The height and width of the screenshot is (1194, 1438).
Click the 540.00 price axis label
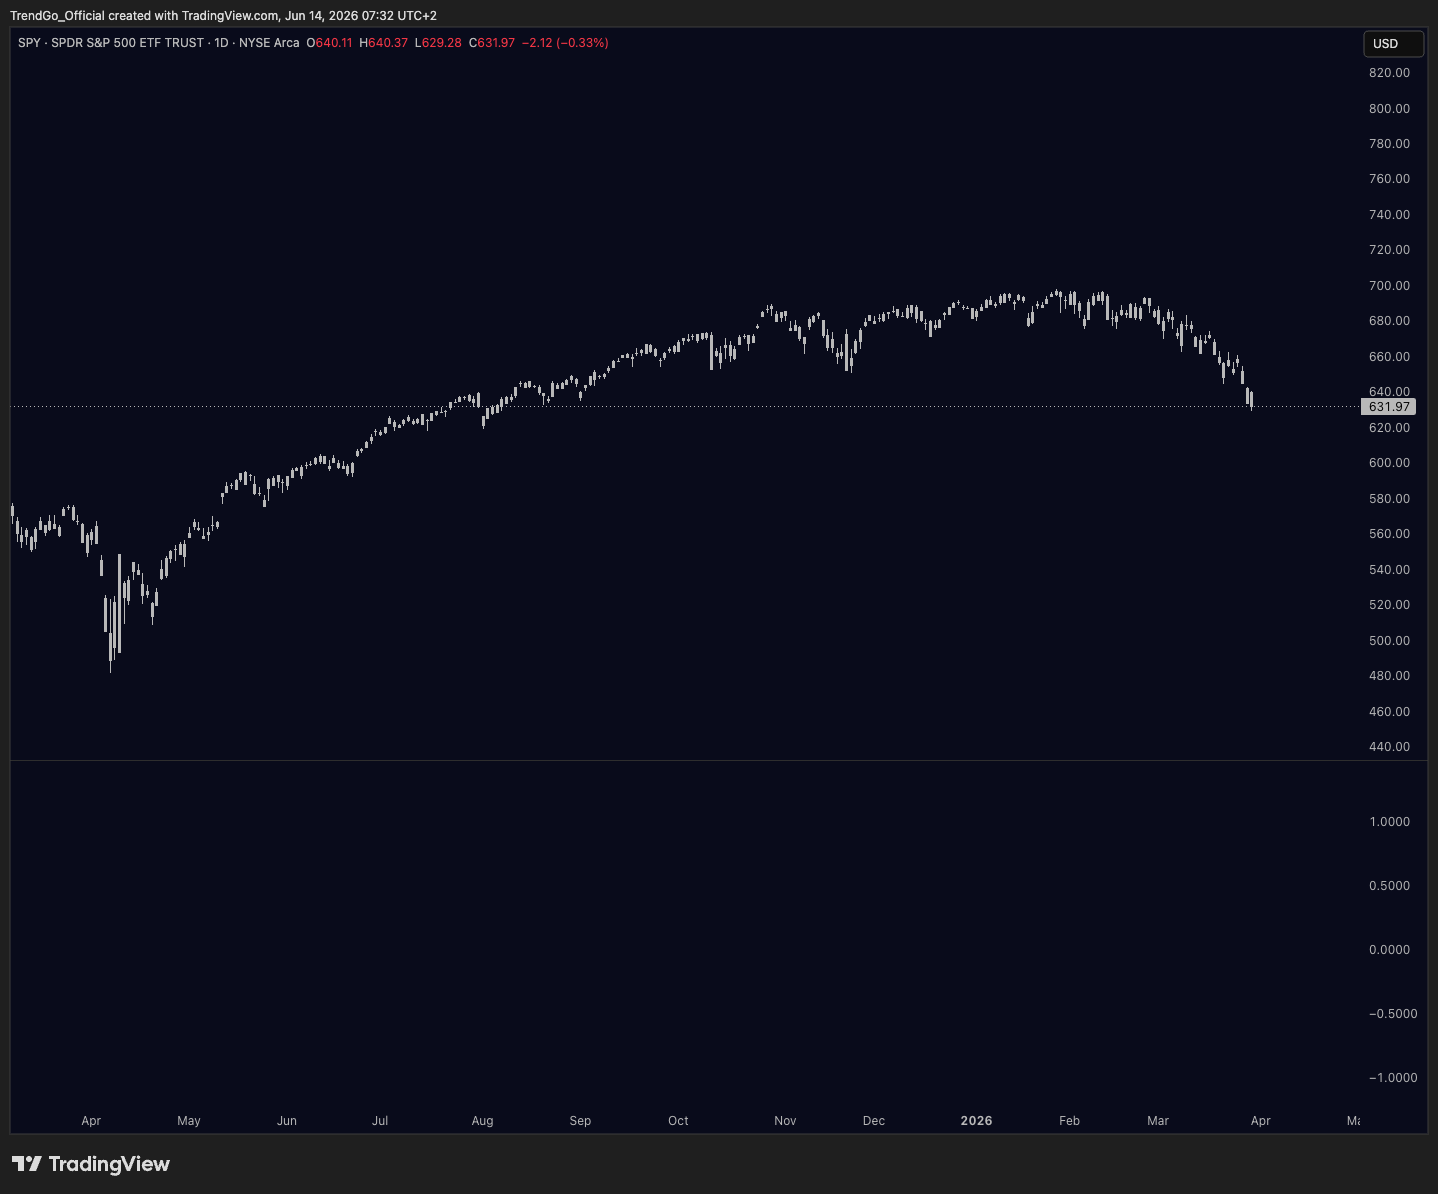tap(1389, 570)
